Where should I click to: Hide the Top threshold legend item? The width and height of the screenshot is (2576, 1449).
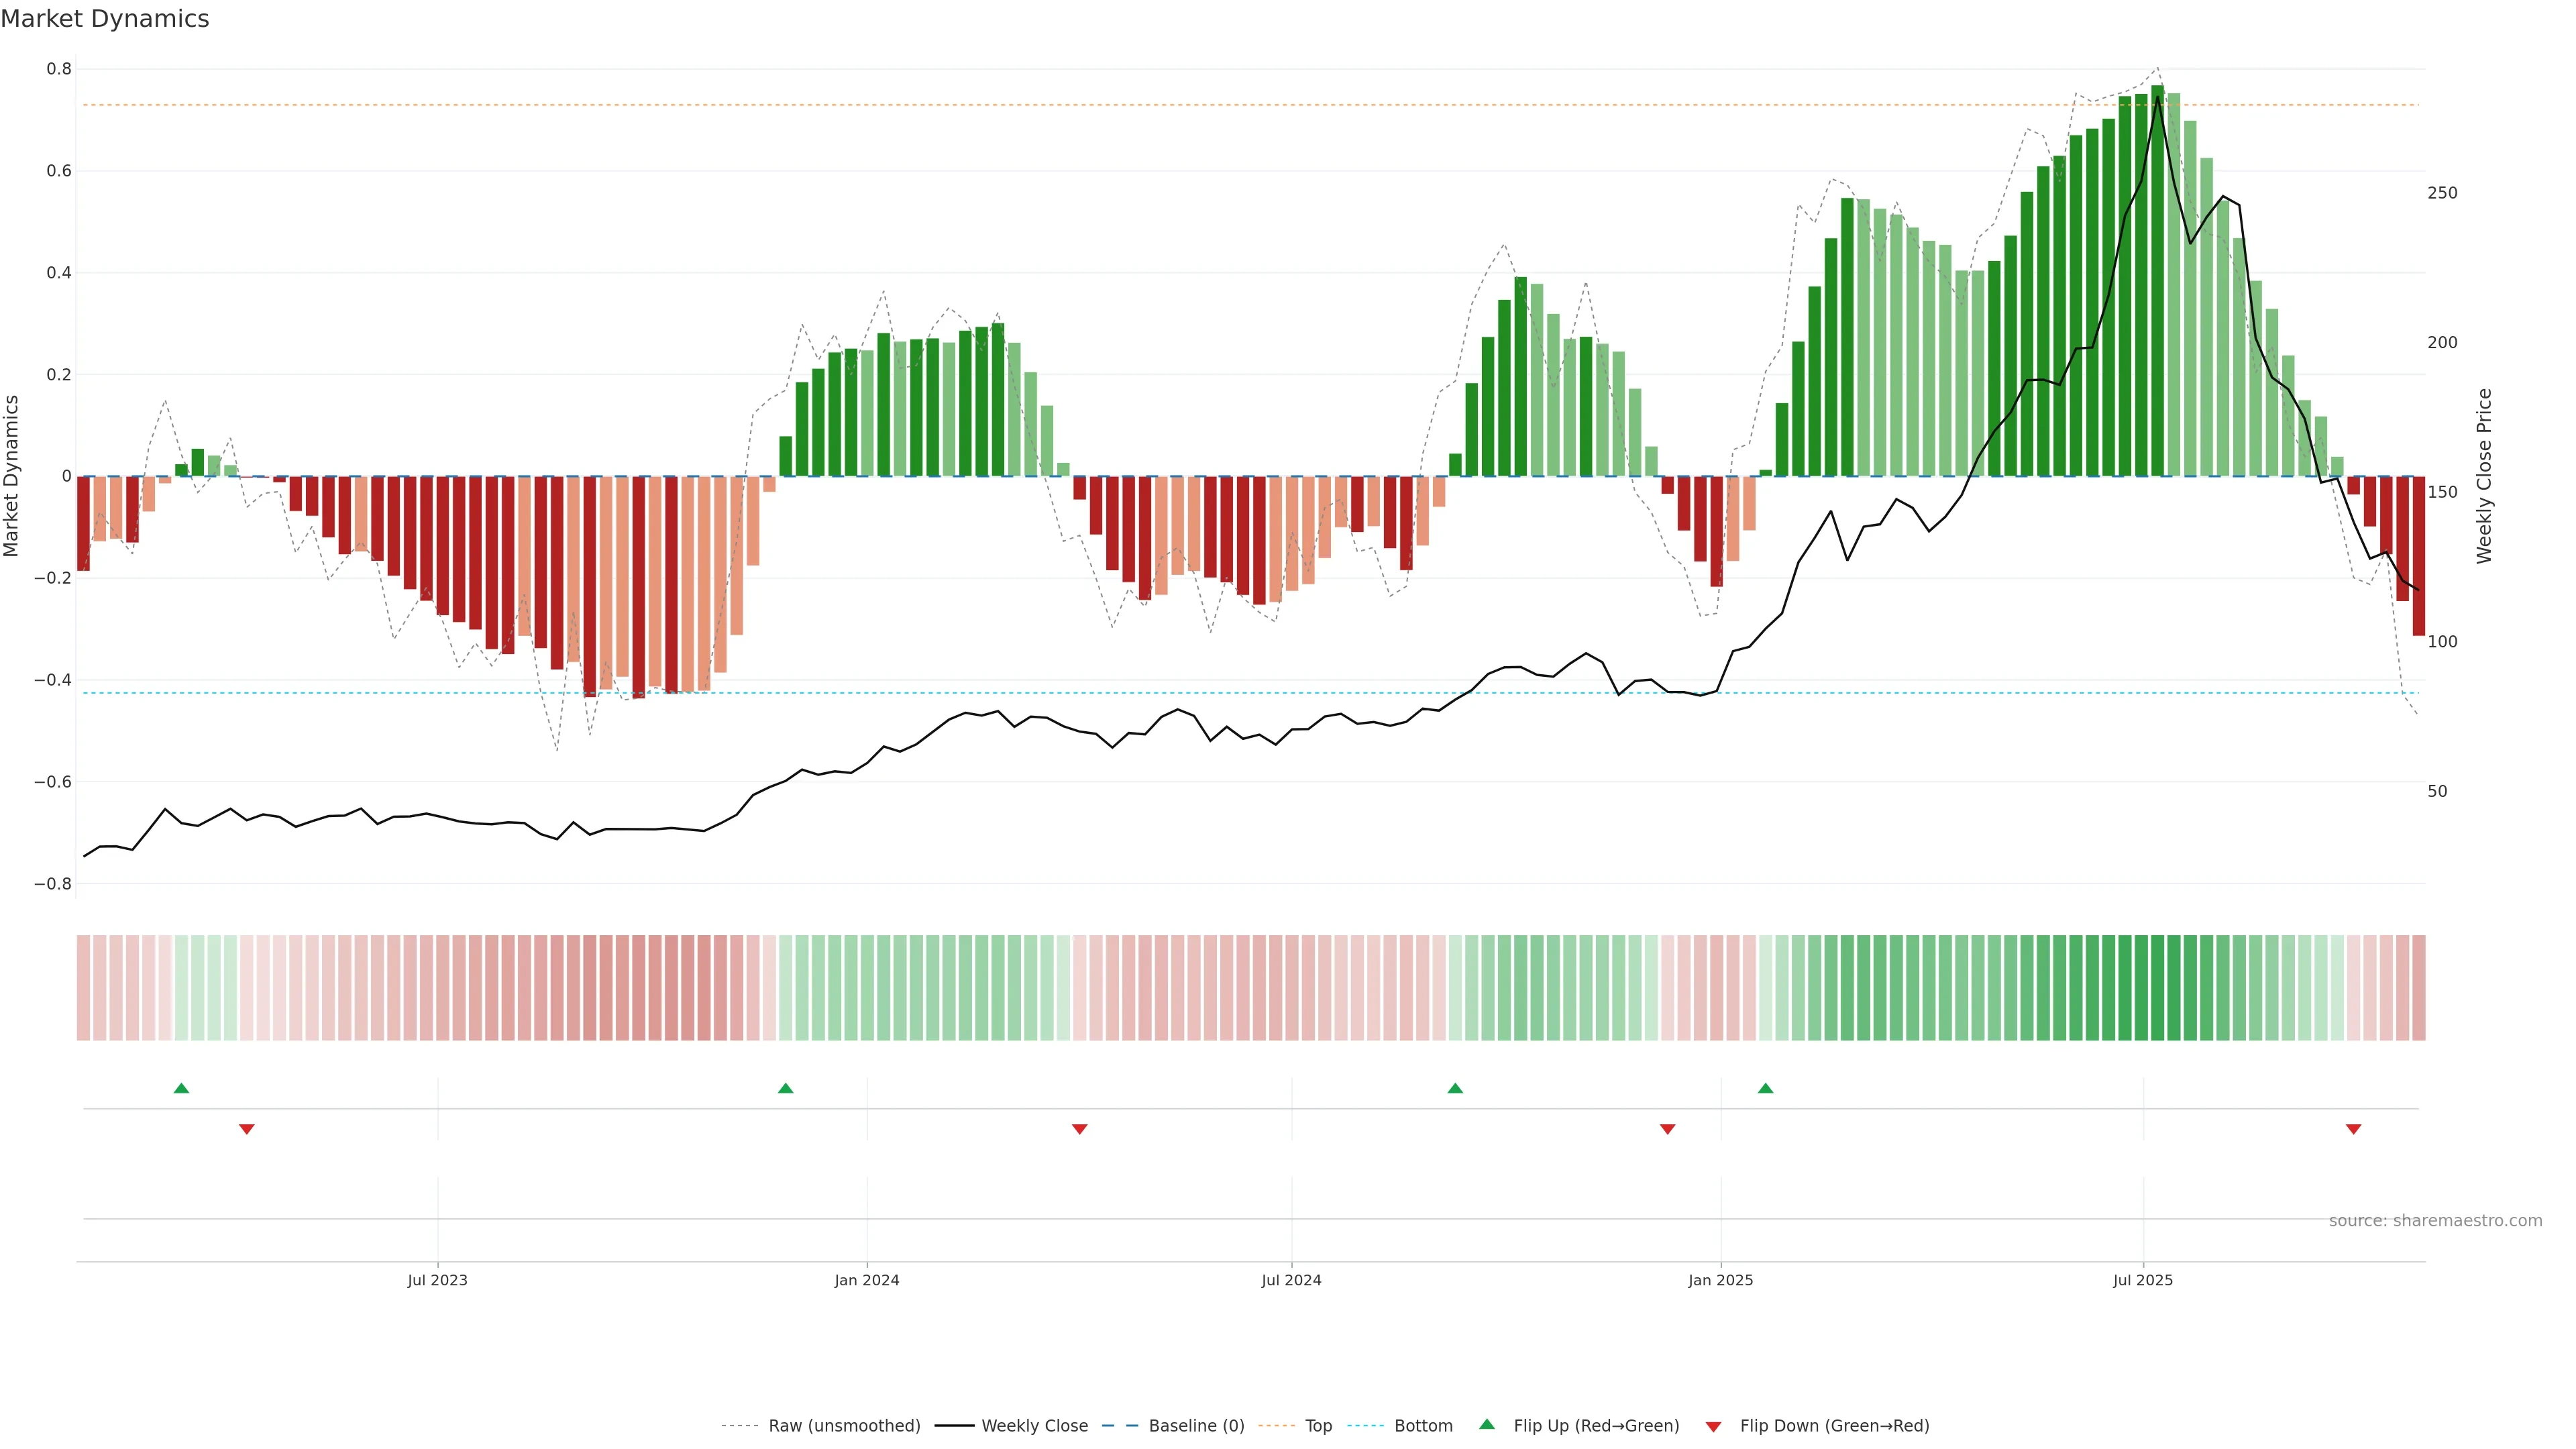point(1318,1426)
